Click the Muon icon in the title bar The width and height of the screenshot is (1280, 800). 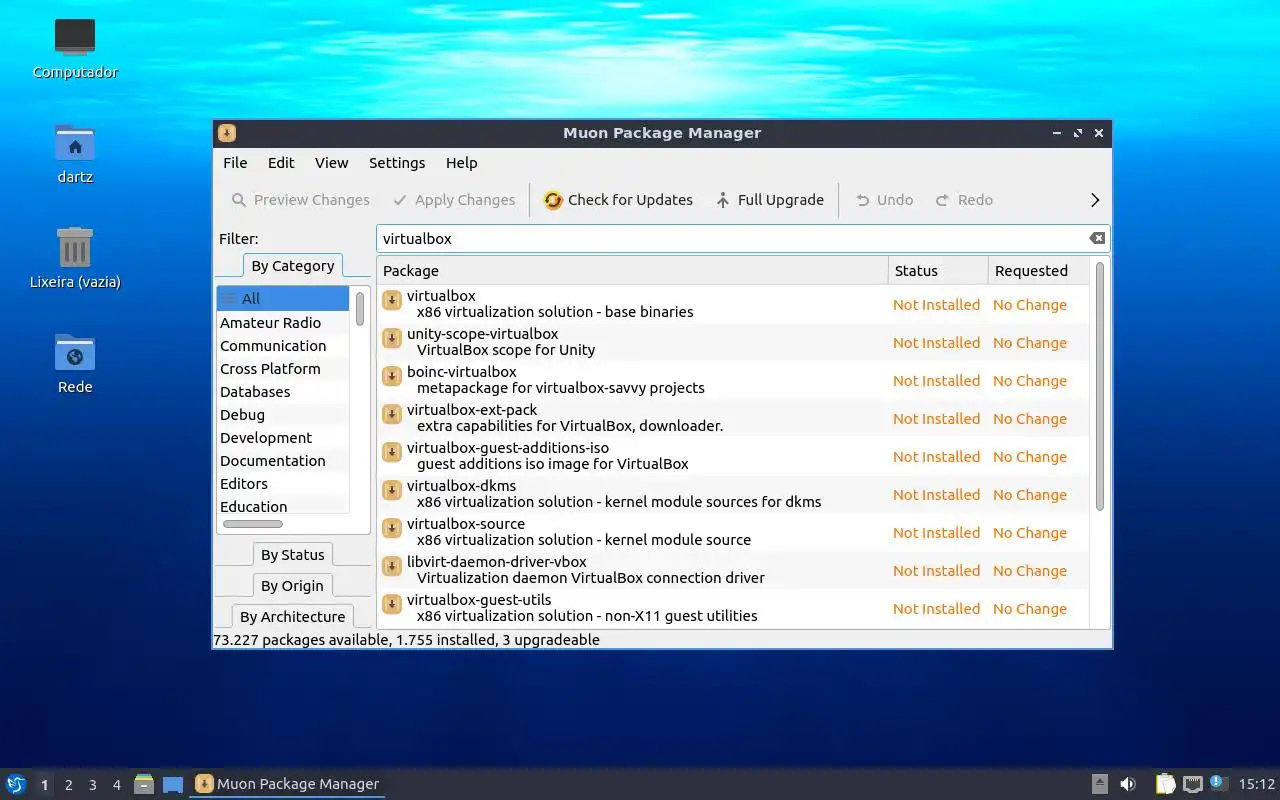click(227, 133)
